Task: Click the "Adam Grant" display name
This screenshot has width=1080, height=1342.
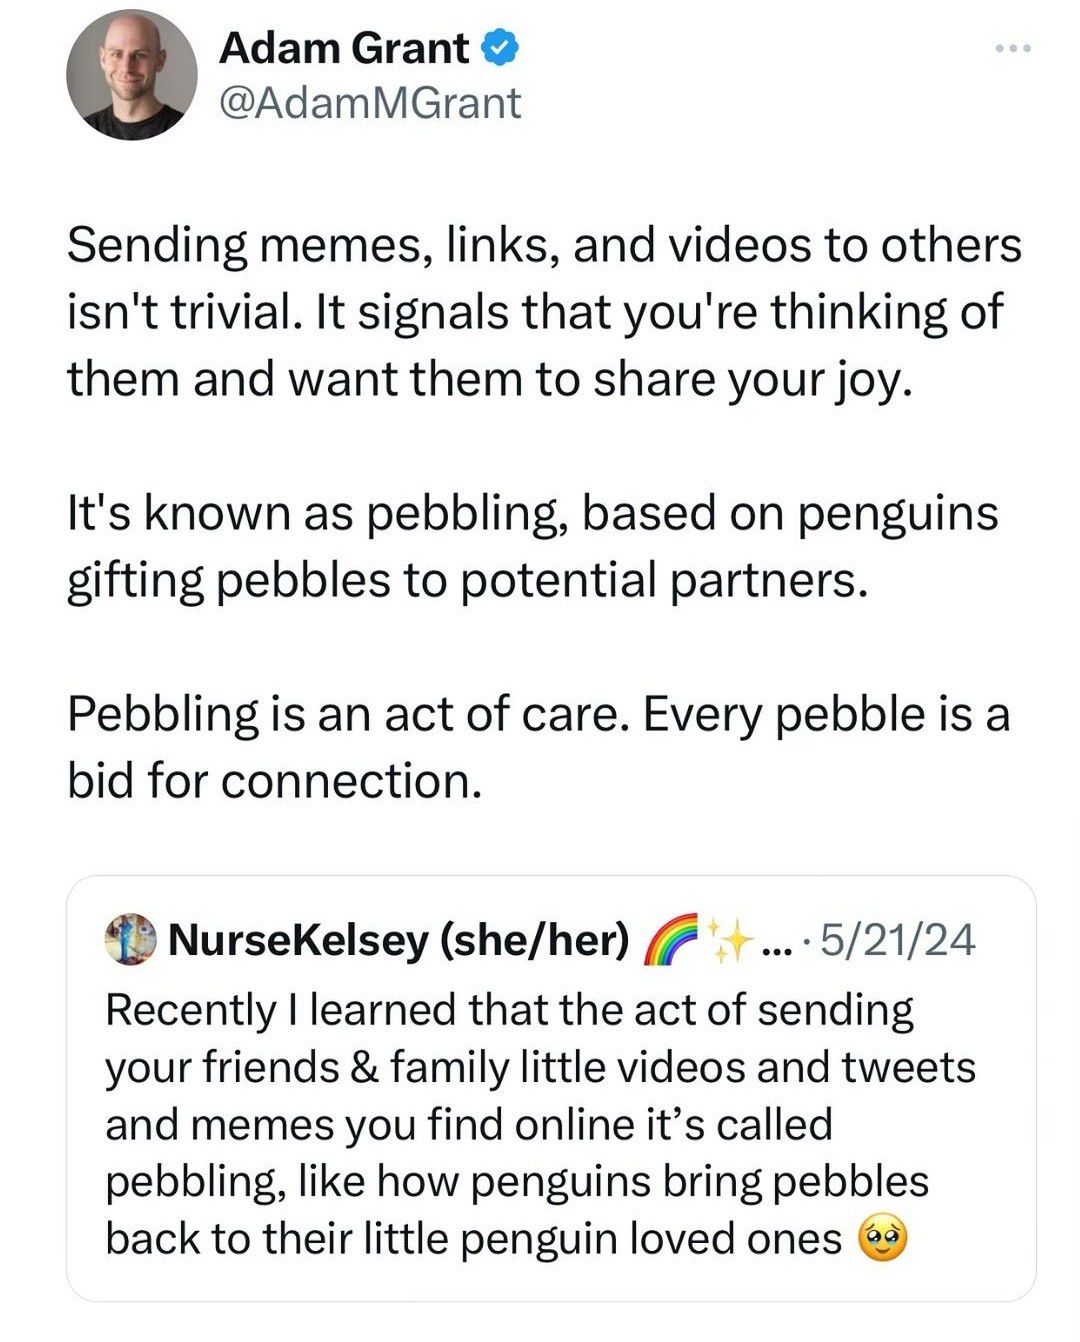Action: [x=343, y=49]
